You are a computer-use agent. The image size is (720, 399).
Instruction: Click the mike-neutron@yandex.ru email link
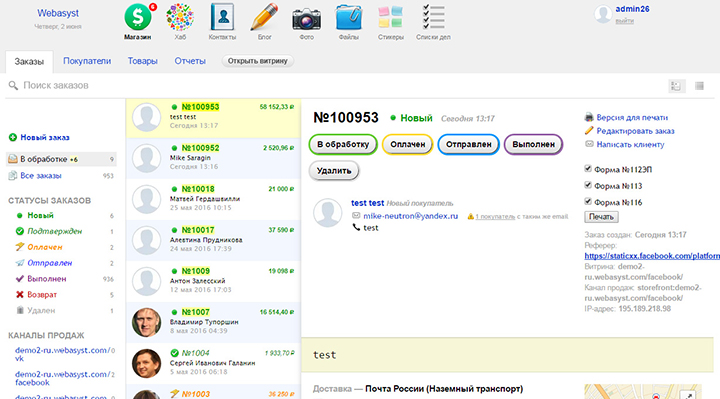tap(411, 216)
